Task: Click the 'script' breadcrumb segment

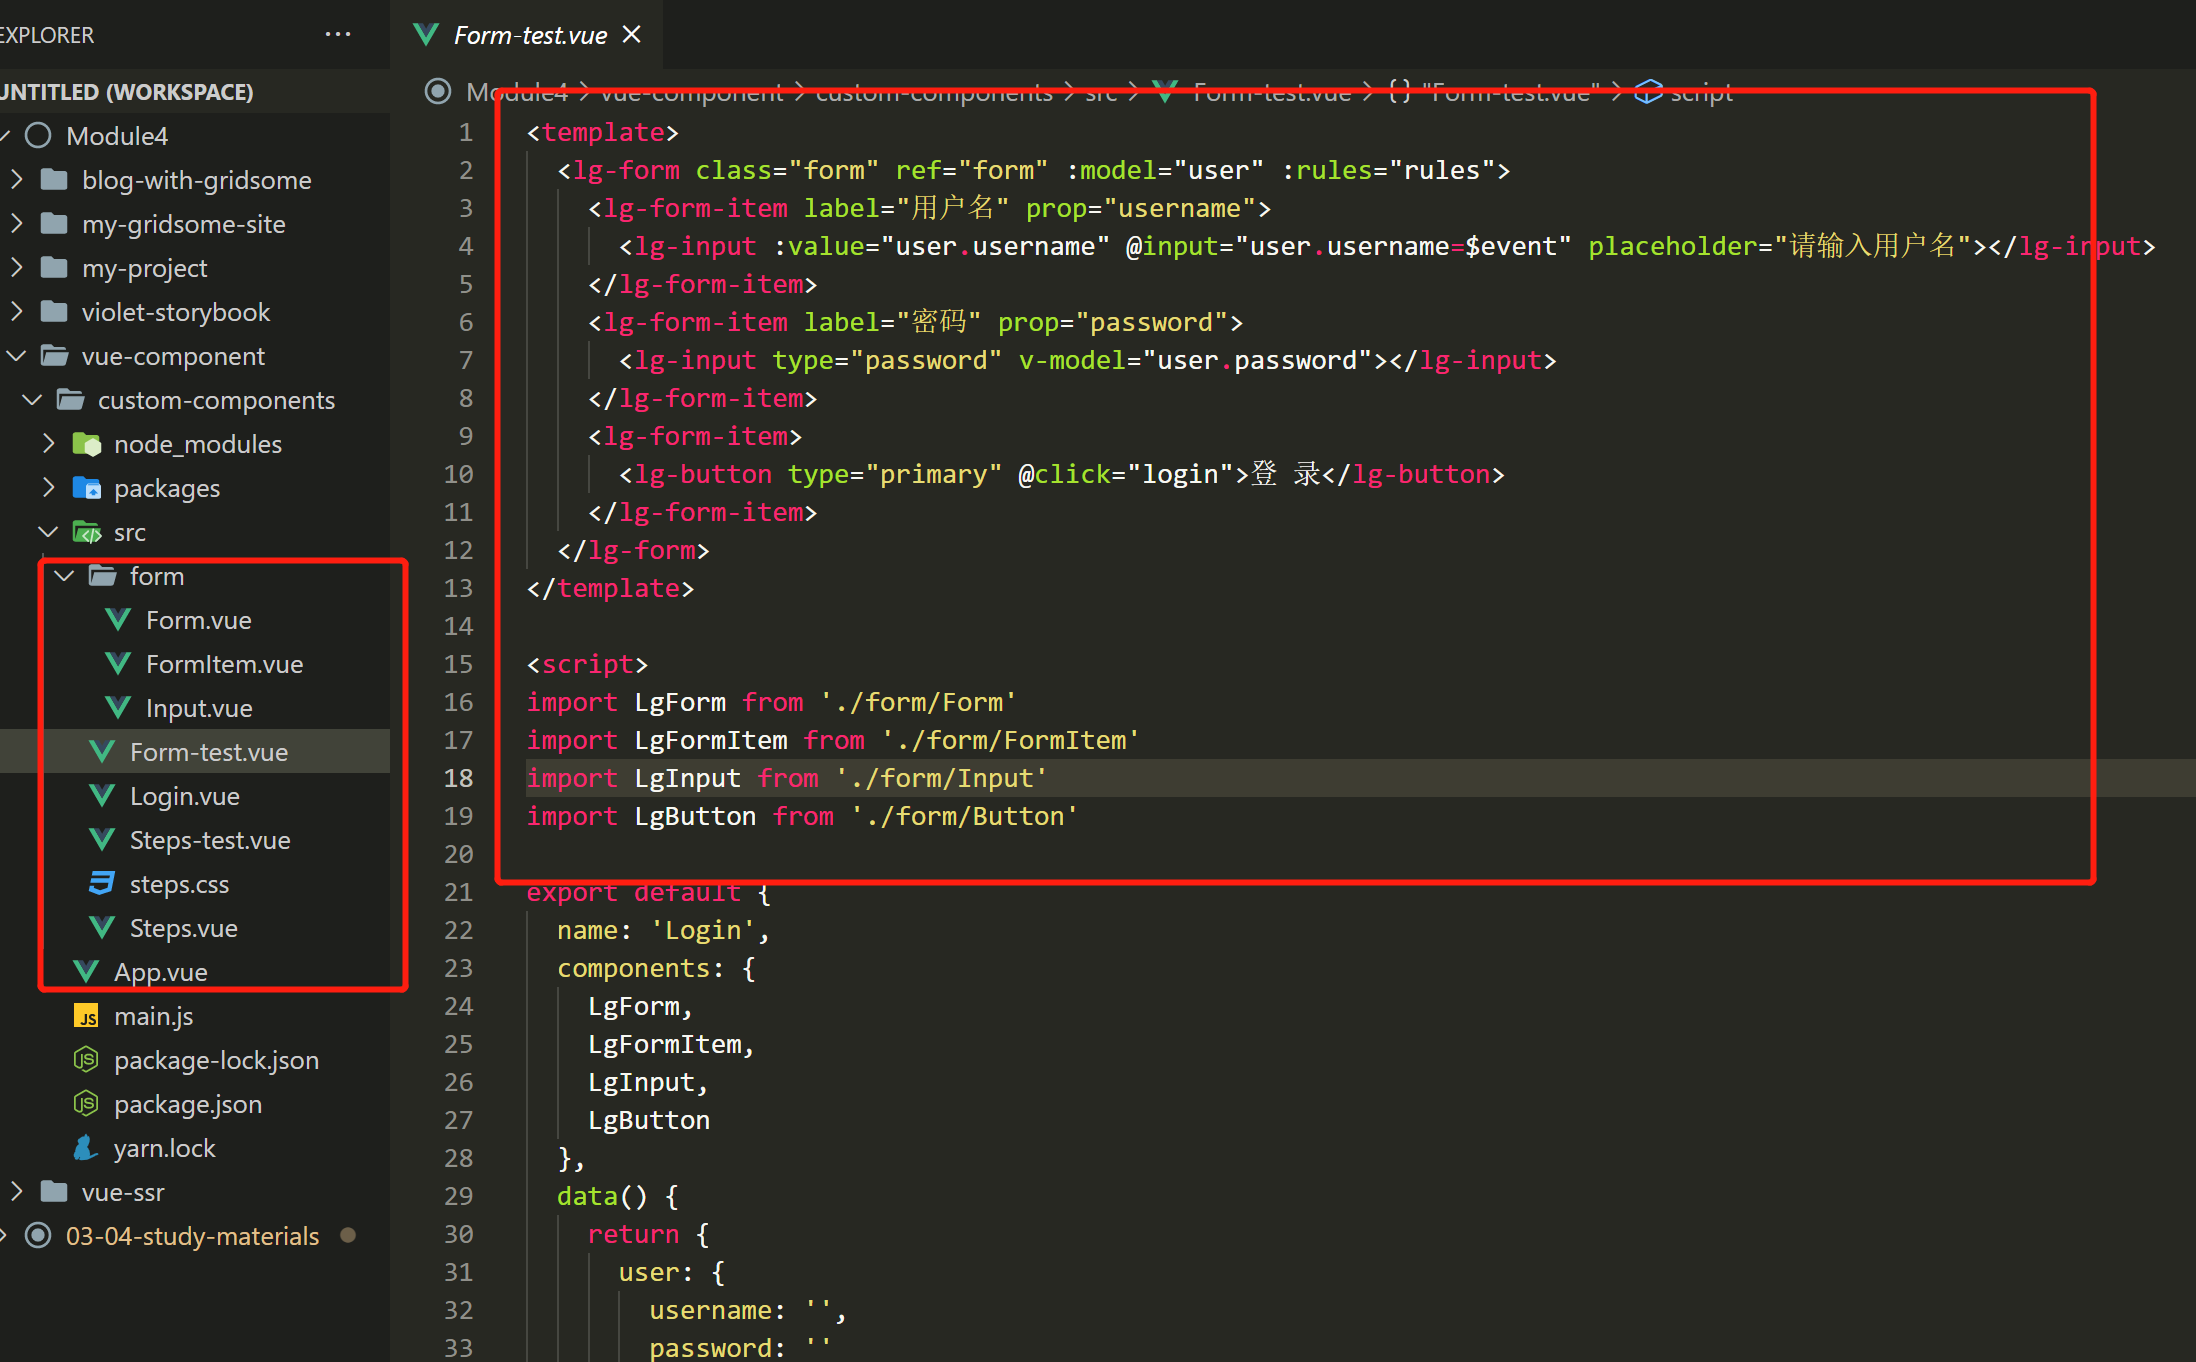Action: (x=1701, y=92)
